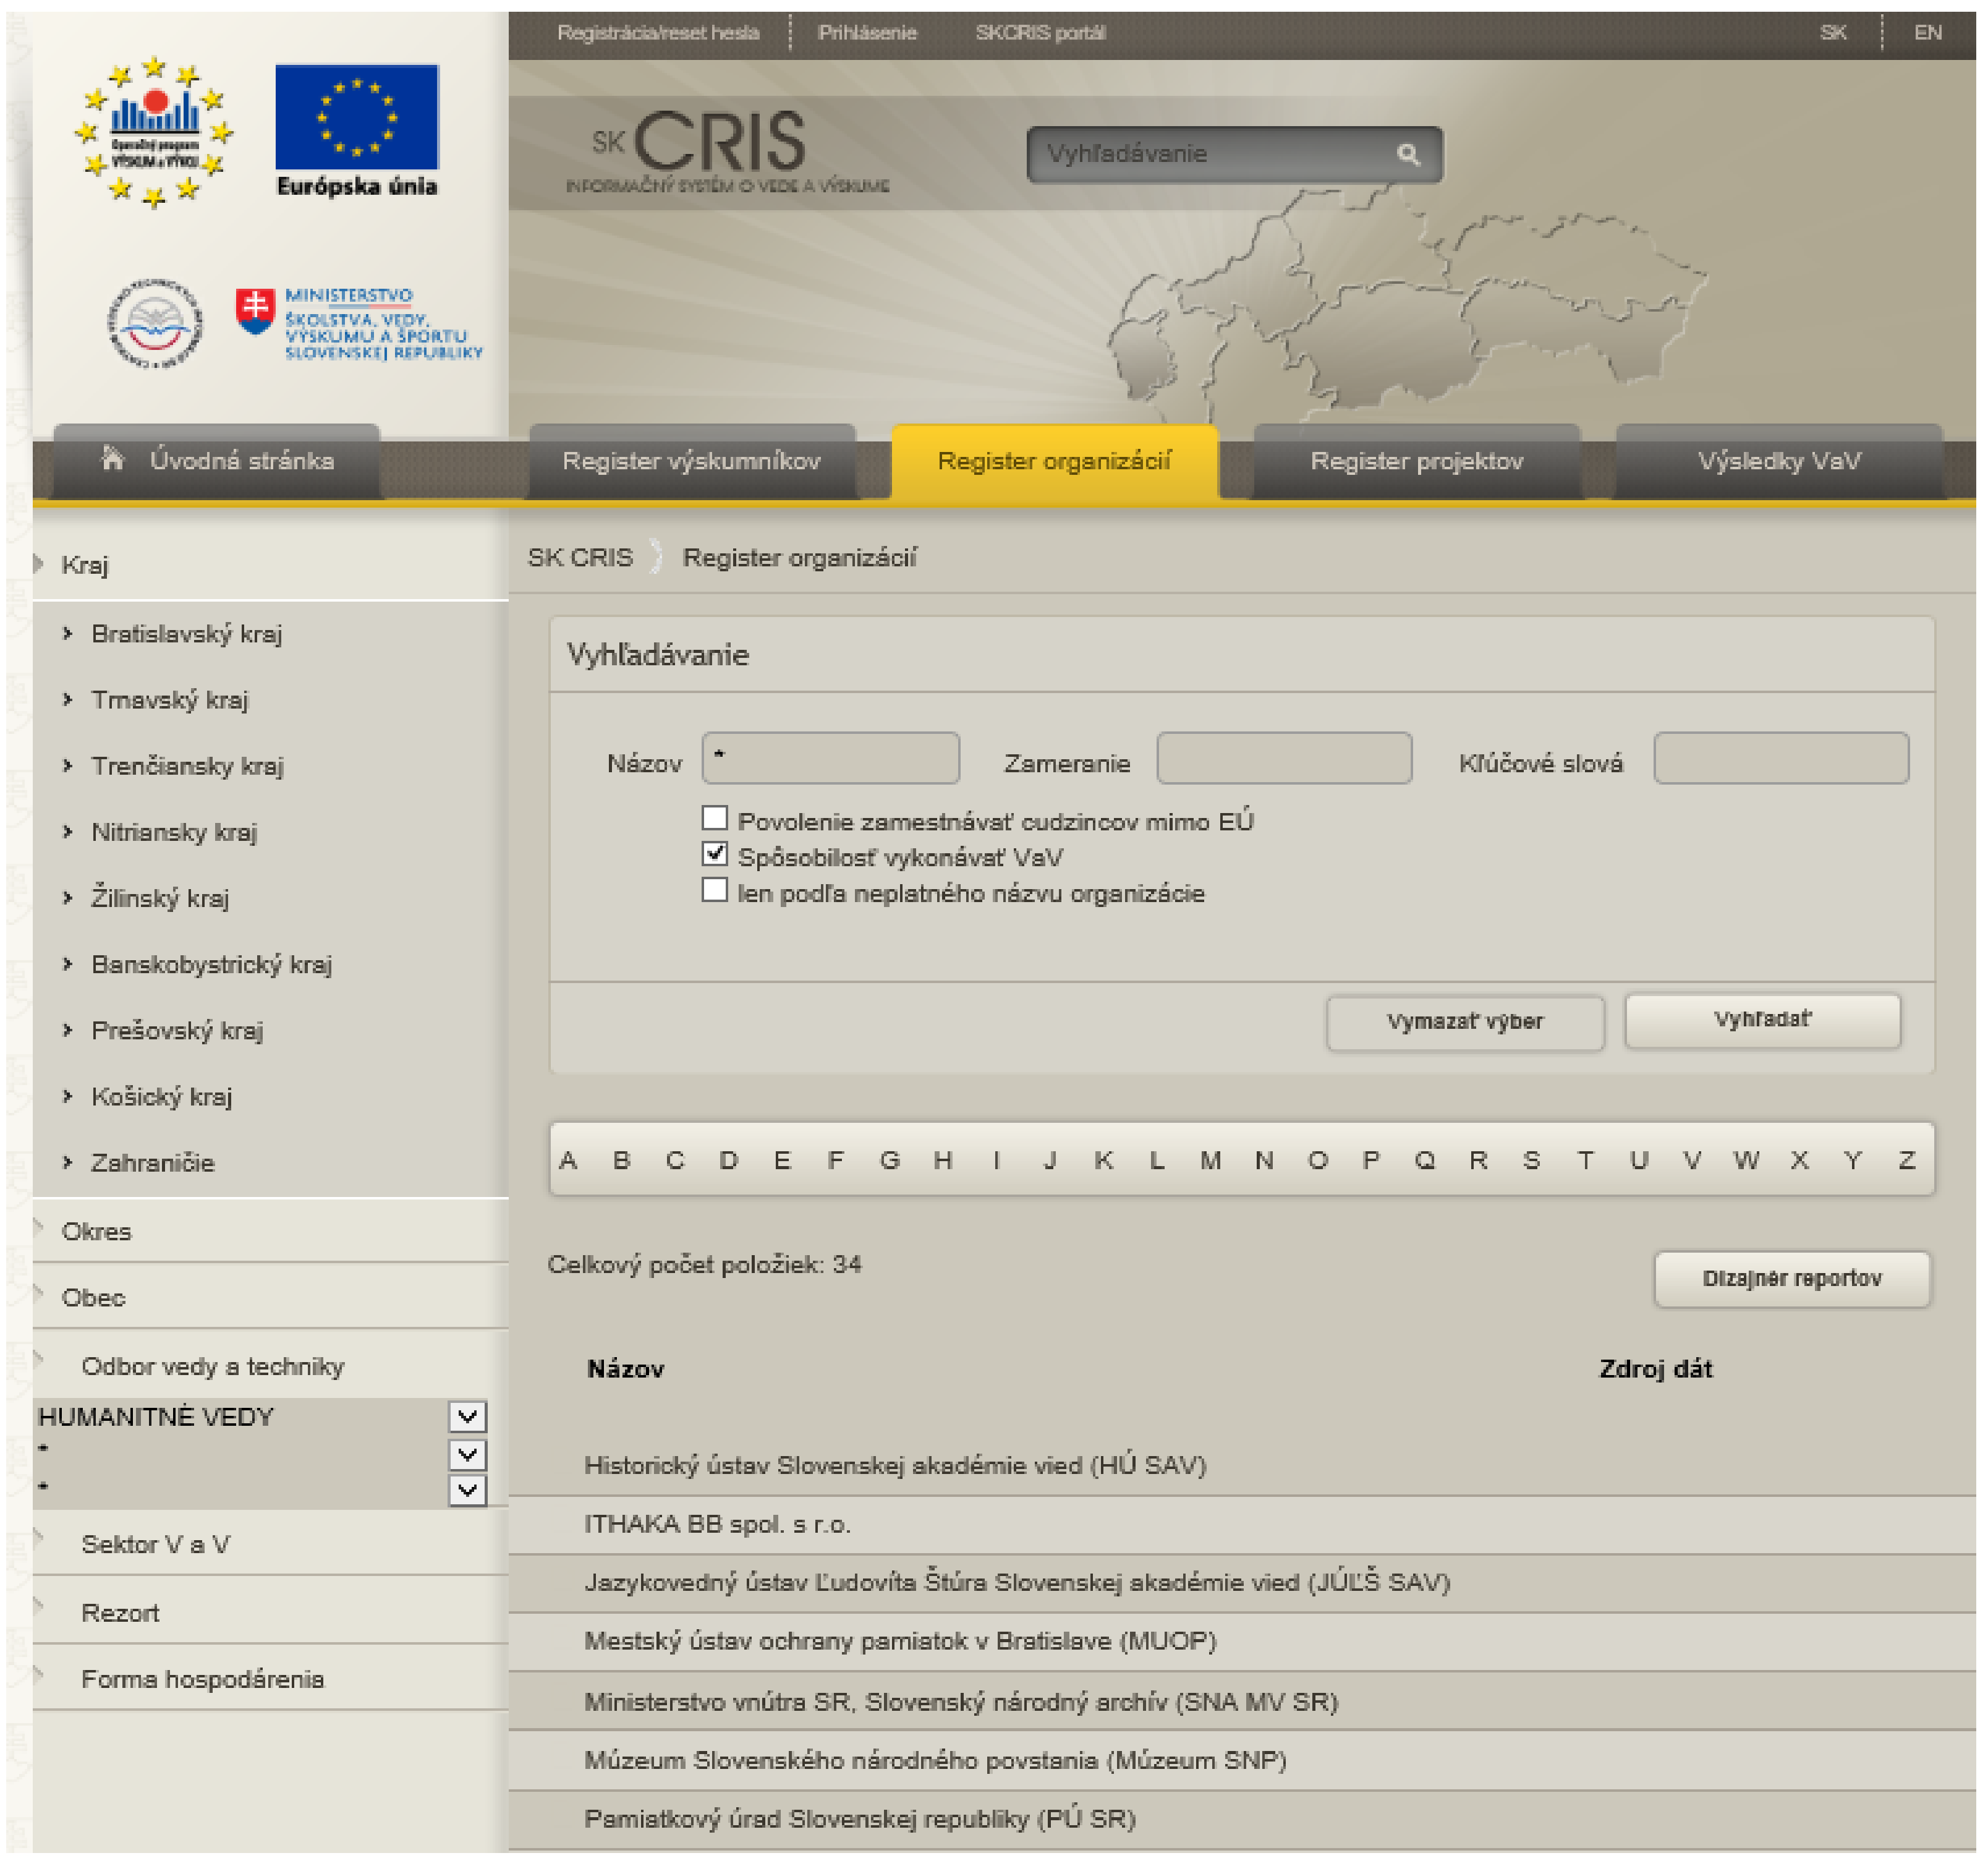
Task: Click the Operačný program Výskum a vývoj logo
Action: 154,131
